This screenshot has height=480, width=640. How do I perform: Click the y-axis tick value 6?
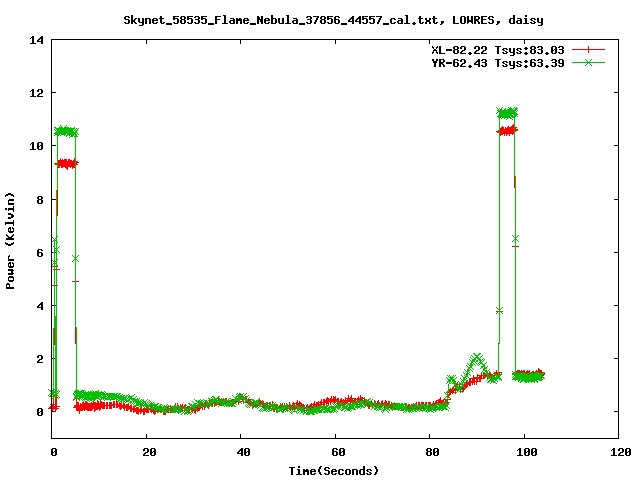pyautogui.click(x=40, y=253)
